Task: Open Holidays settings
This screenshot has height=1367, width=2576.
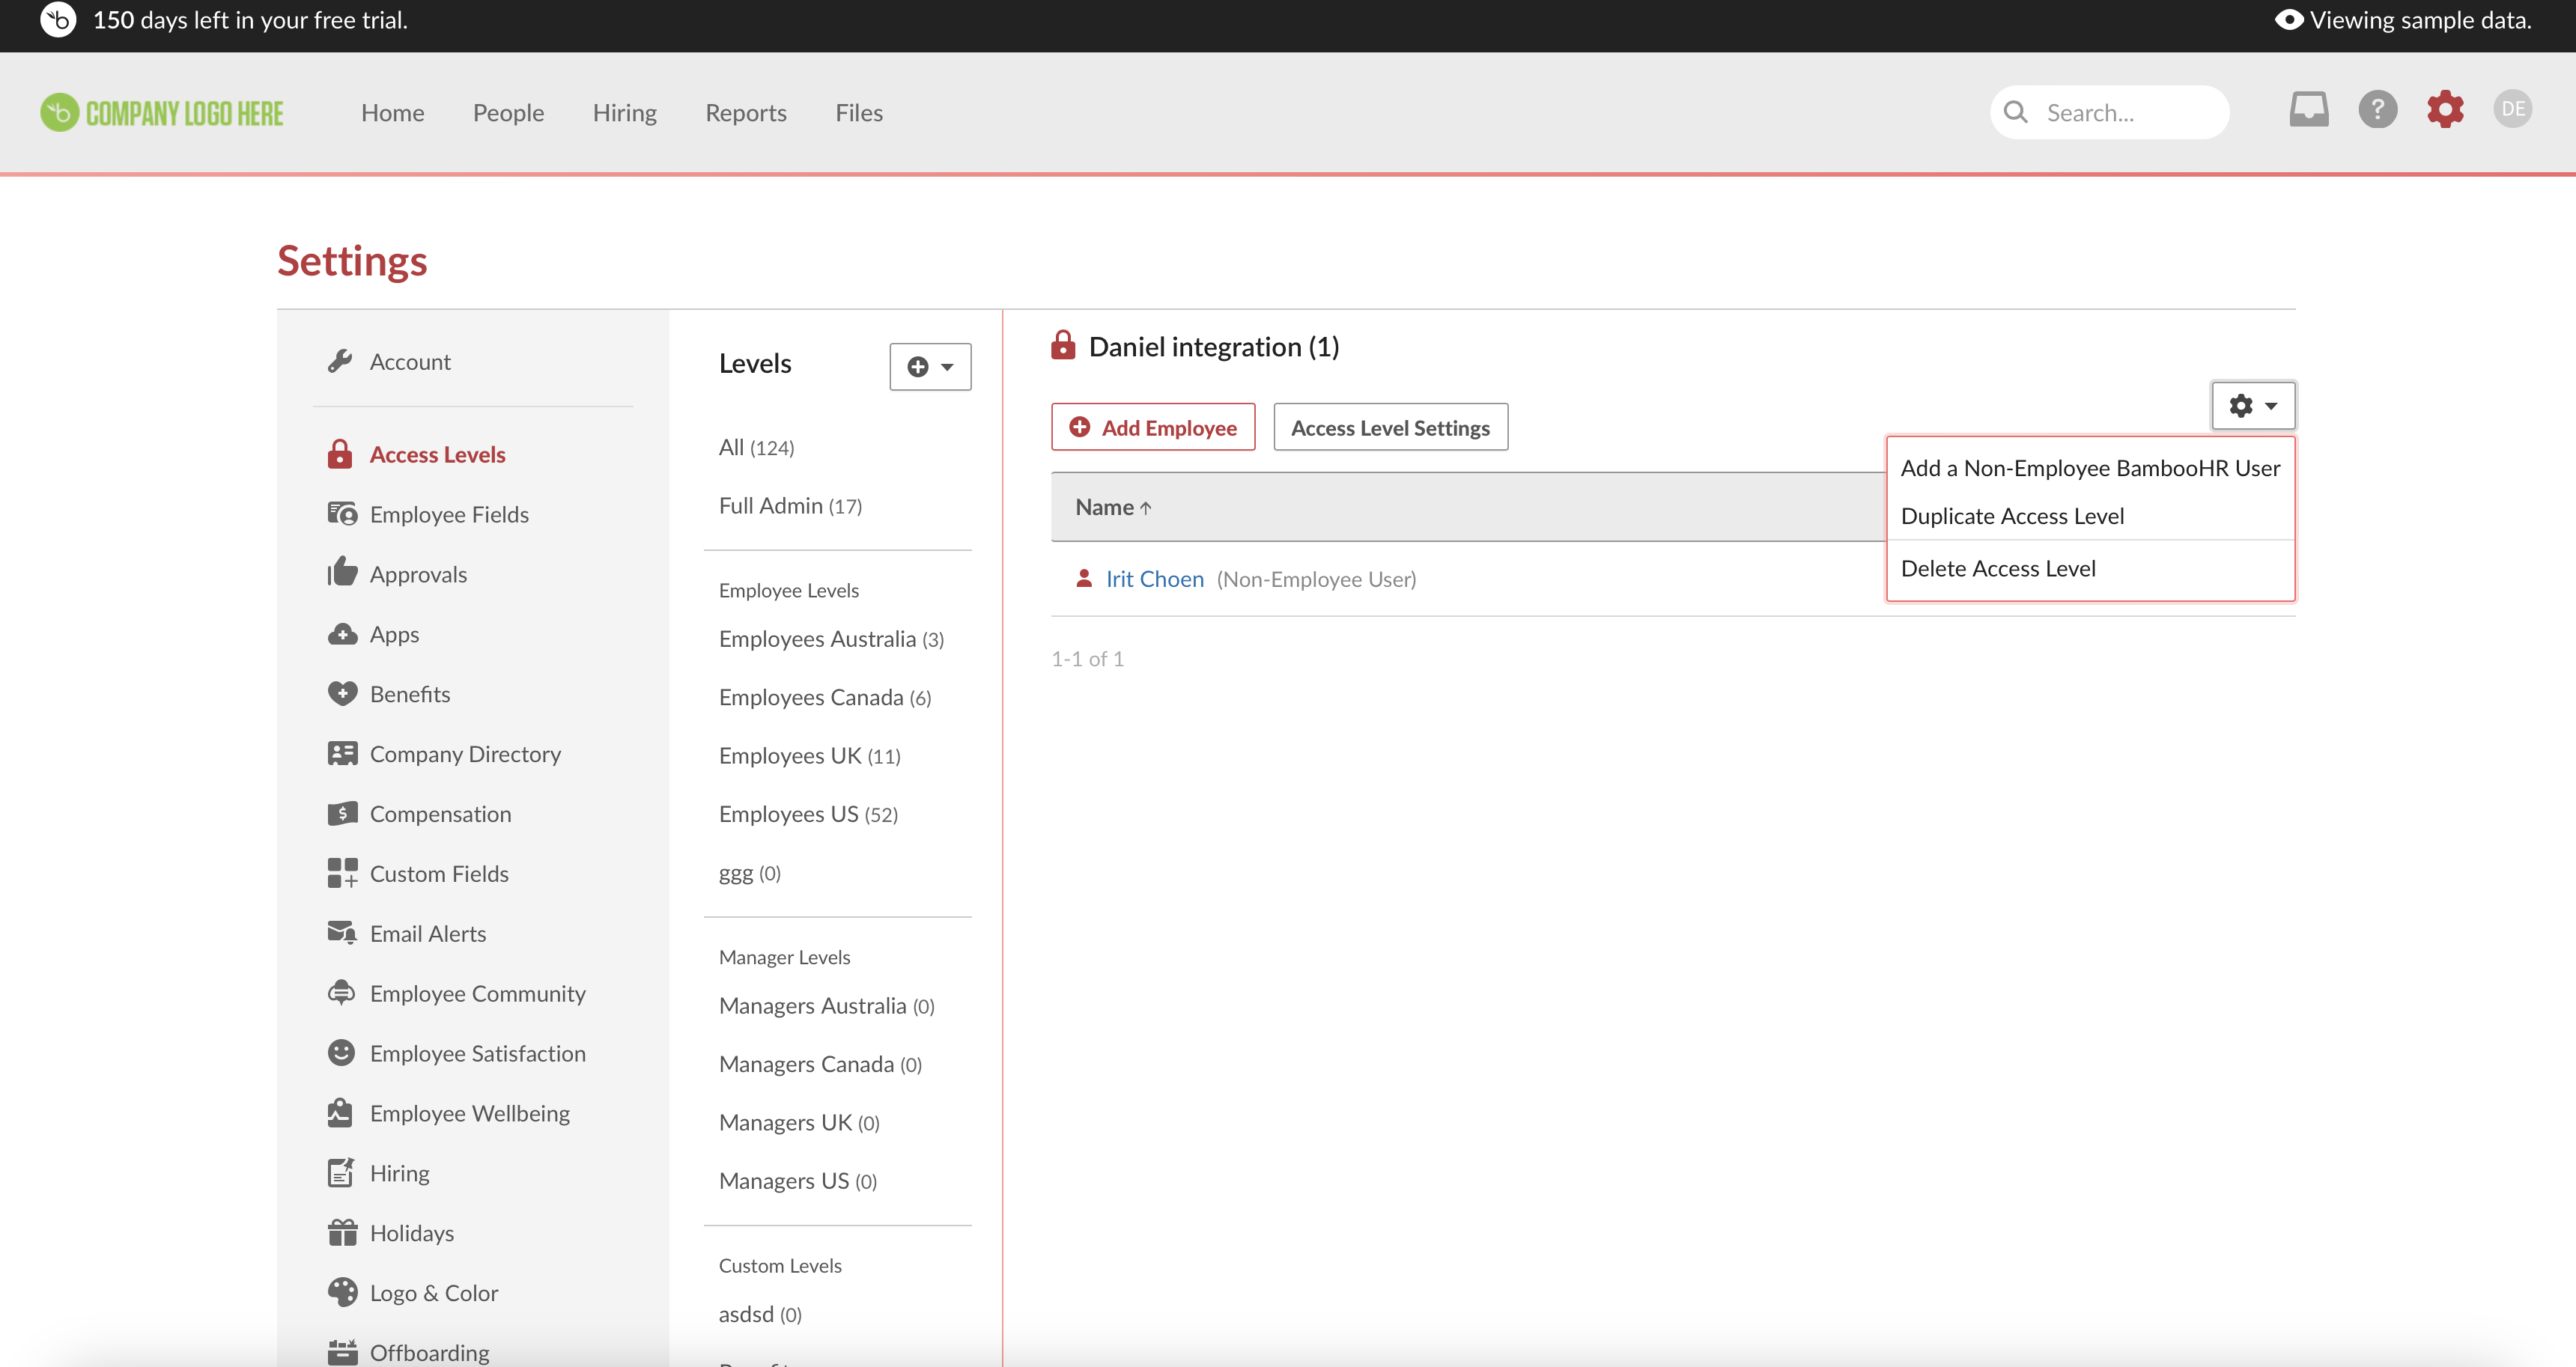Action: click(x=390, y=1233)
